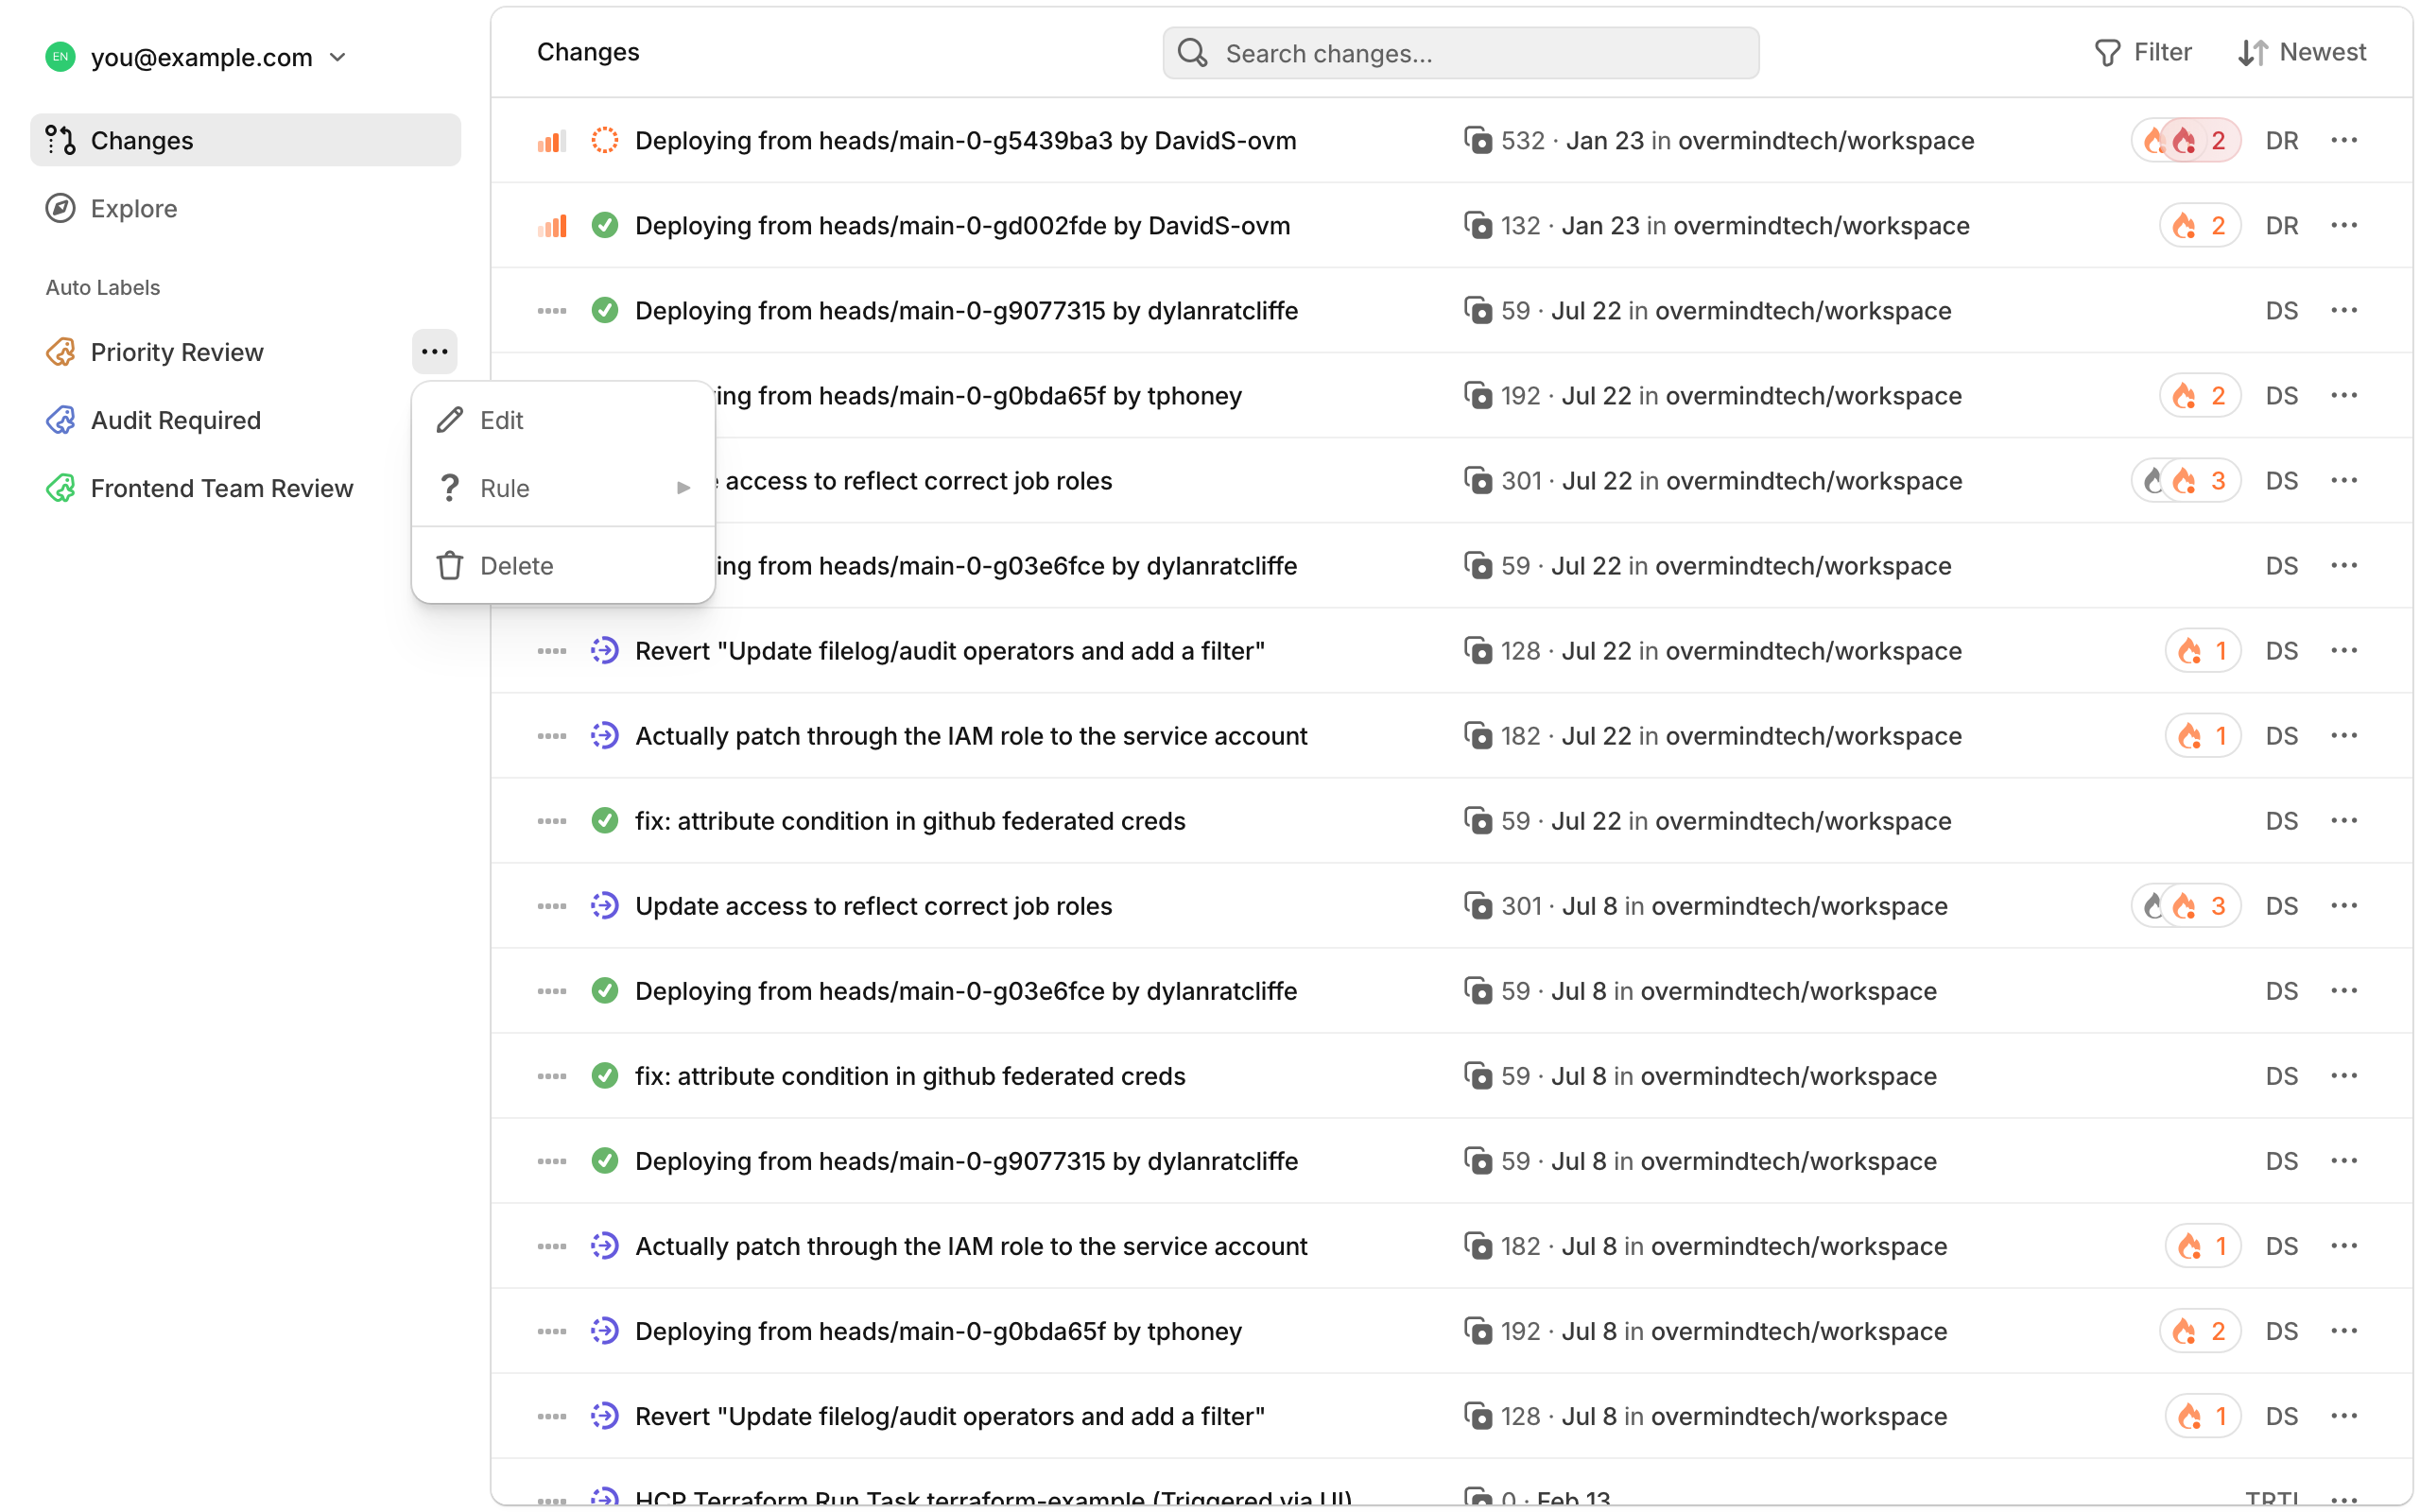The image size is (2420, 1512).
Task: Choose Delete in the label context menu
Action: click(516, 566)
